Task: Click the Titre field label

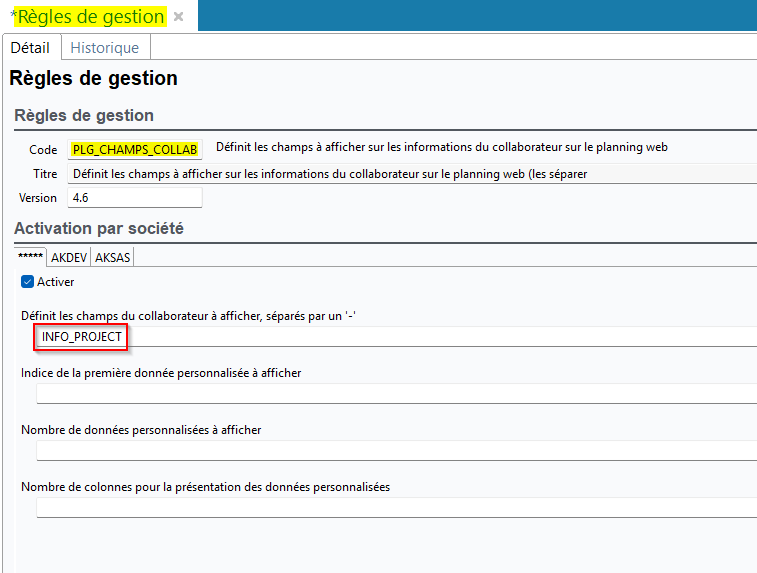Action: 45,173
